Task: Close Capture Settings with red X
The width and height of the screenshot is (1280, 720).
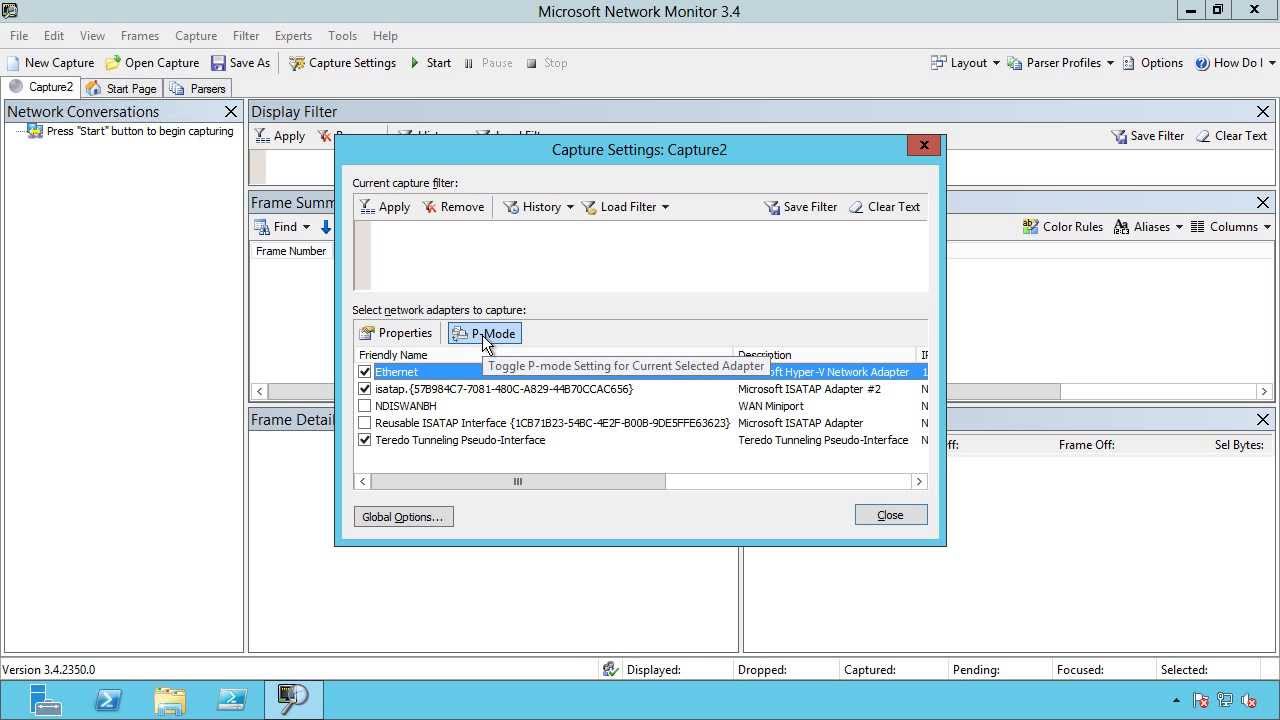Action: pos(924,146)
